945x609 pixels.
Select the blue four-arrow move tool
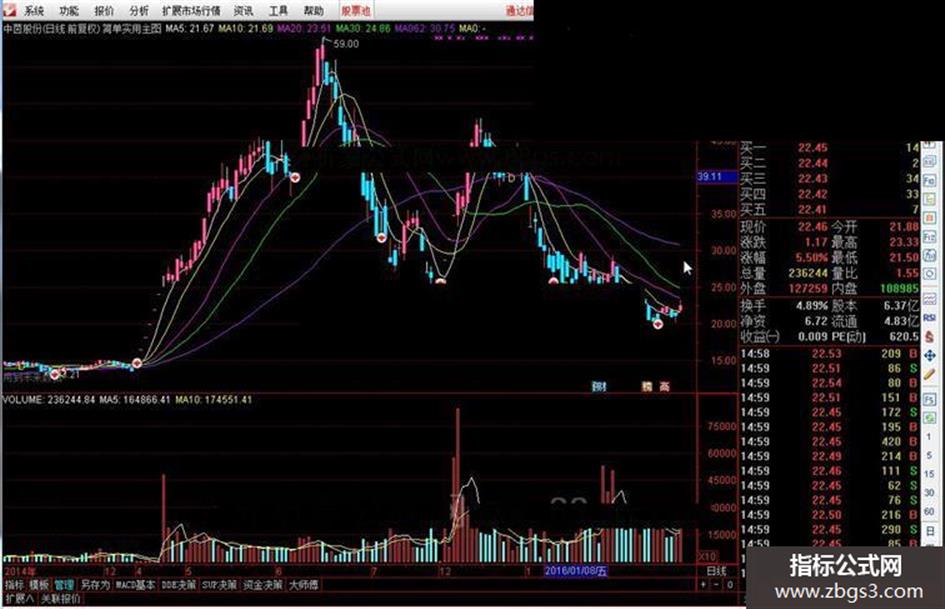click(x=929, y=356)
